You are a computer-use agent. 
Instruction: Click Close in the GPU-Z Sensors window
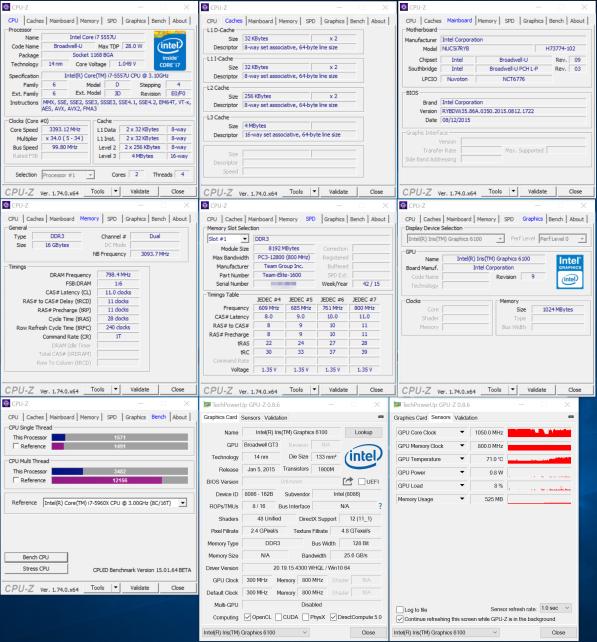(559, 633)
